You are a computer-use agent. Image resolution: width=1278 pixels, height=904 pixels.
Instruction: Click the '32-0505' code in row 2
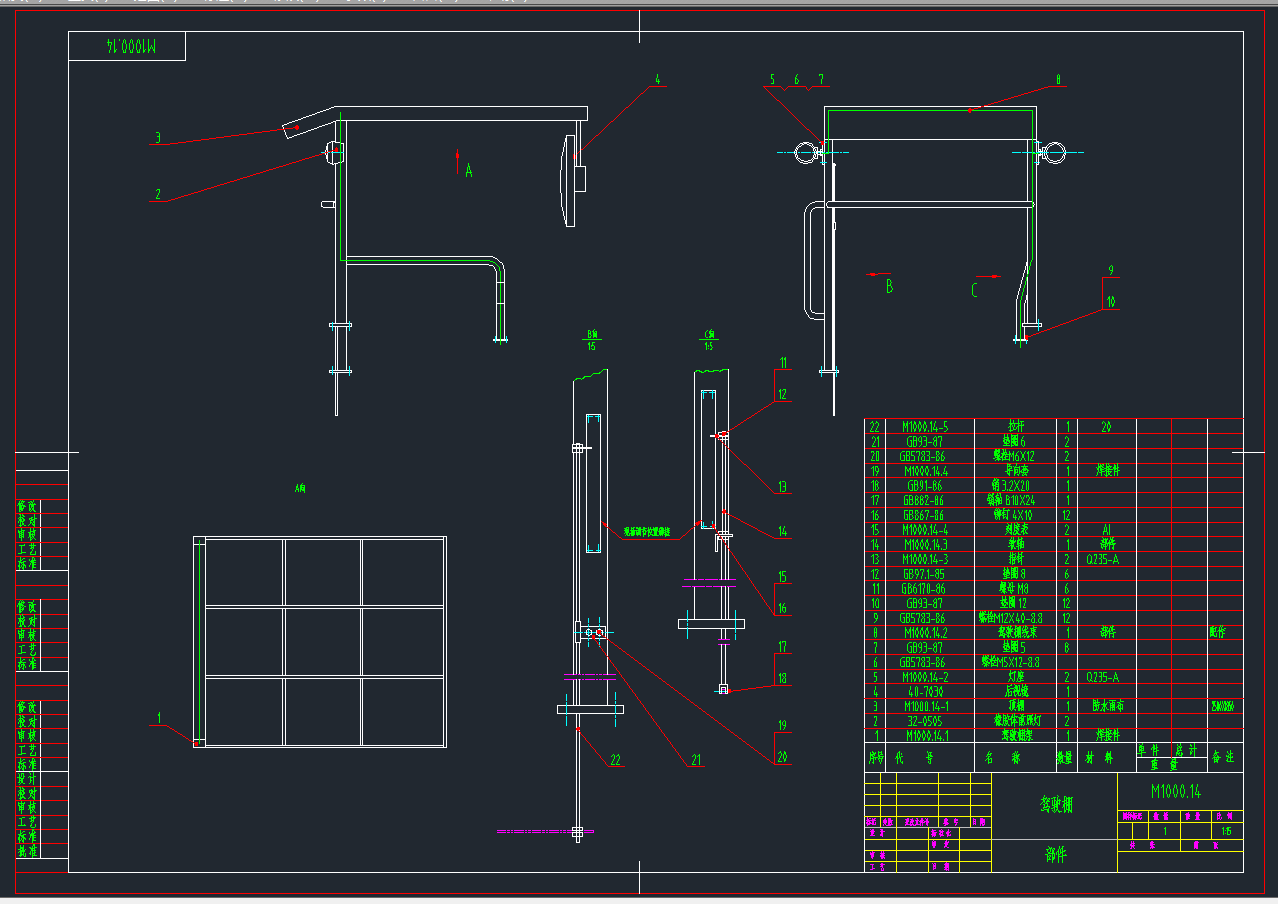point(925,721)
